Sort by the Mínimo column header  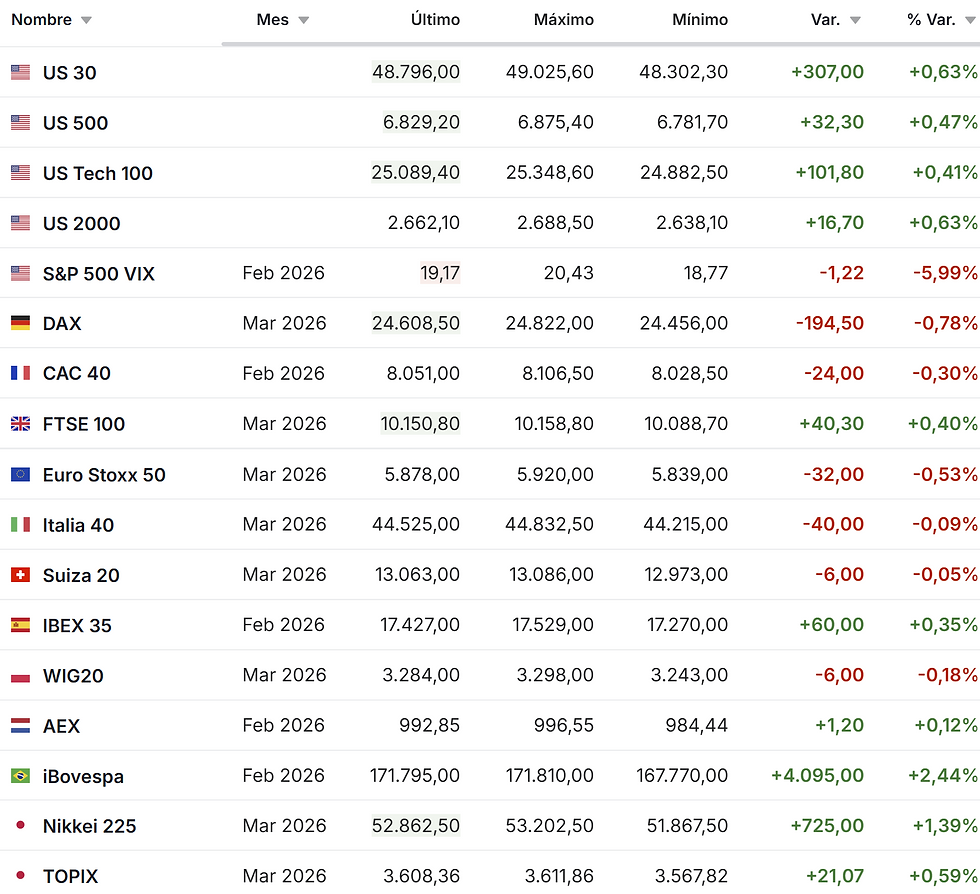click(x=699, y=20)
